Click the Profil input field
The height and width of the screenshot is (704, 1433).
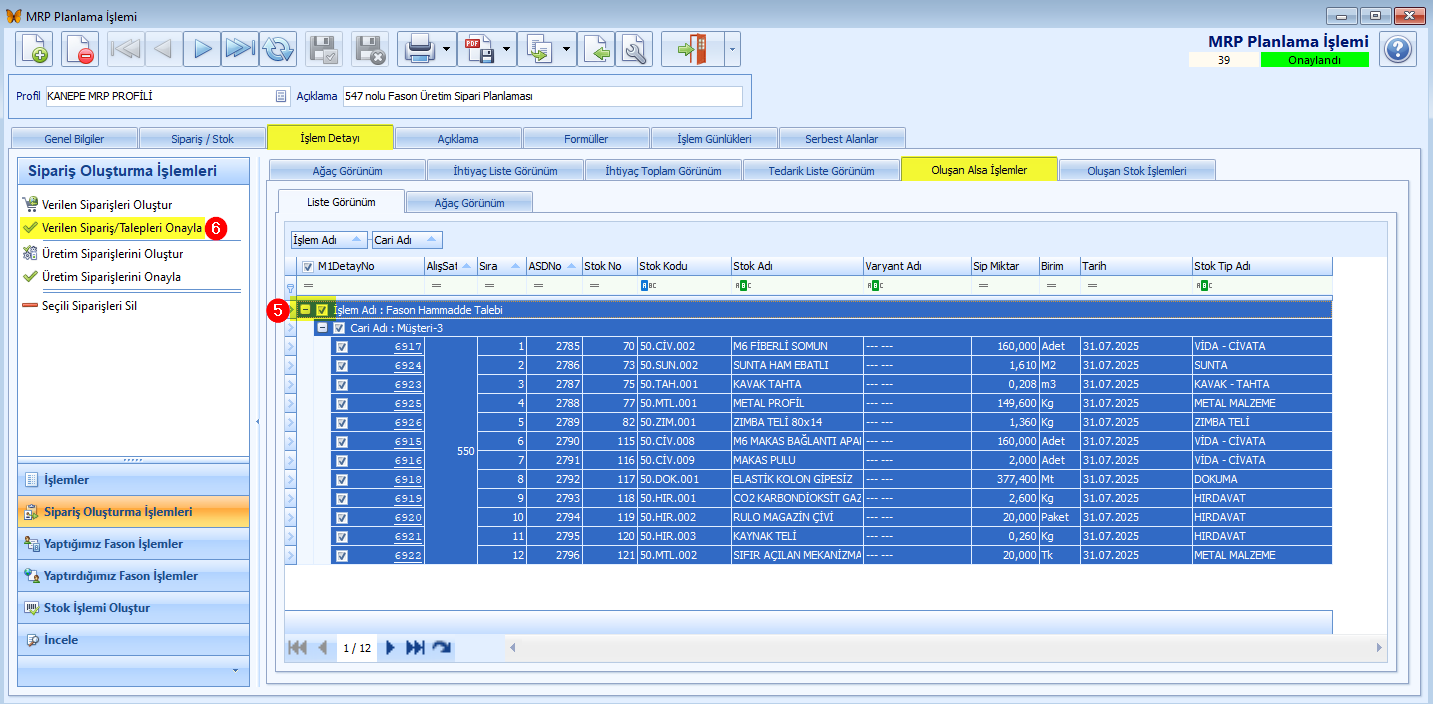coord(167,96)
